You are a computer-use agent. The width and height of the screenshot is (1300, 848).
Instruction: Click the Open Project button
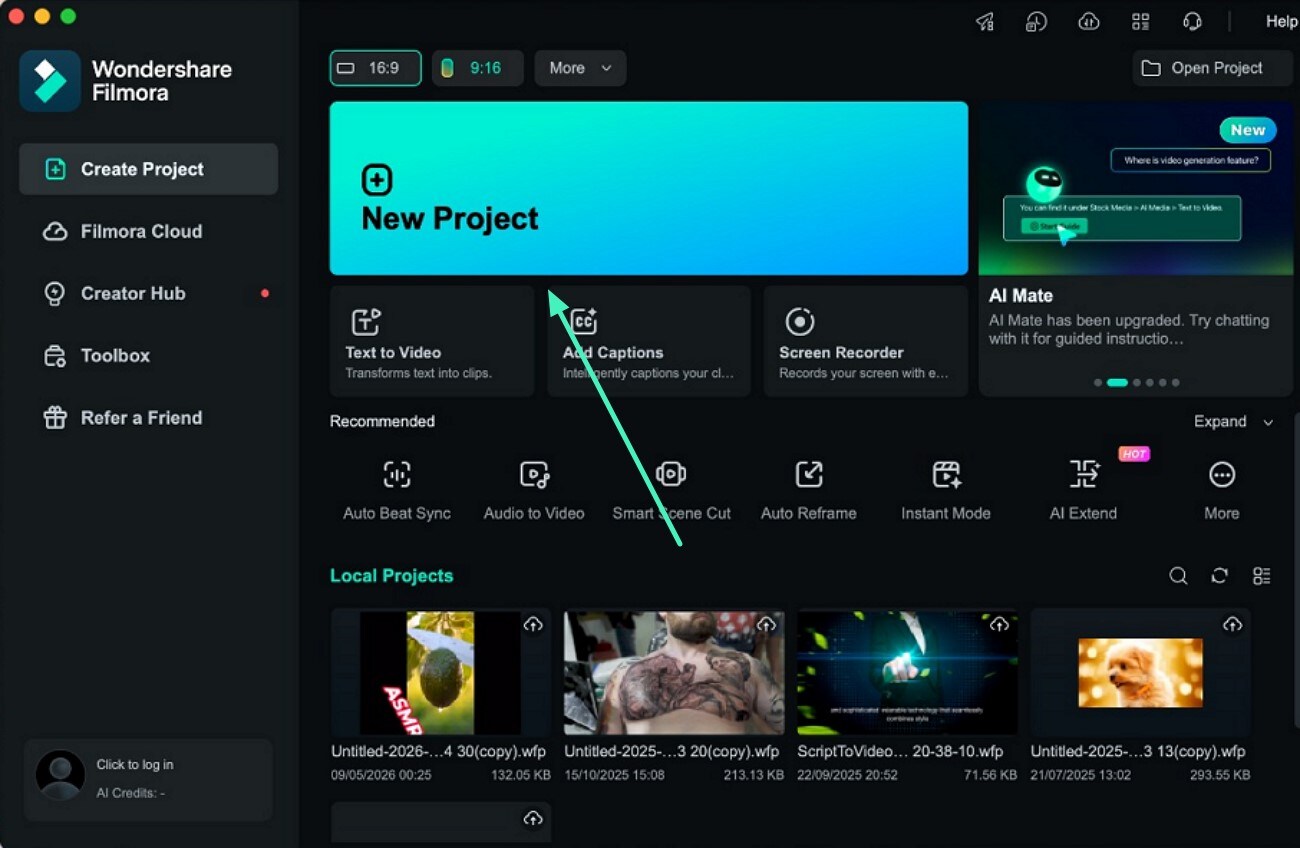[1212, 68]
